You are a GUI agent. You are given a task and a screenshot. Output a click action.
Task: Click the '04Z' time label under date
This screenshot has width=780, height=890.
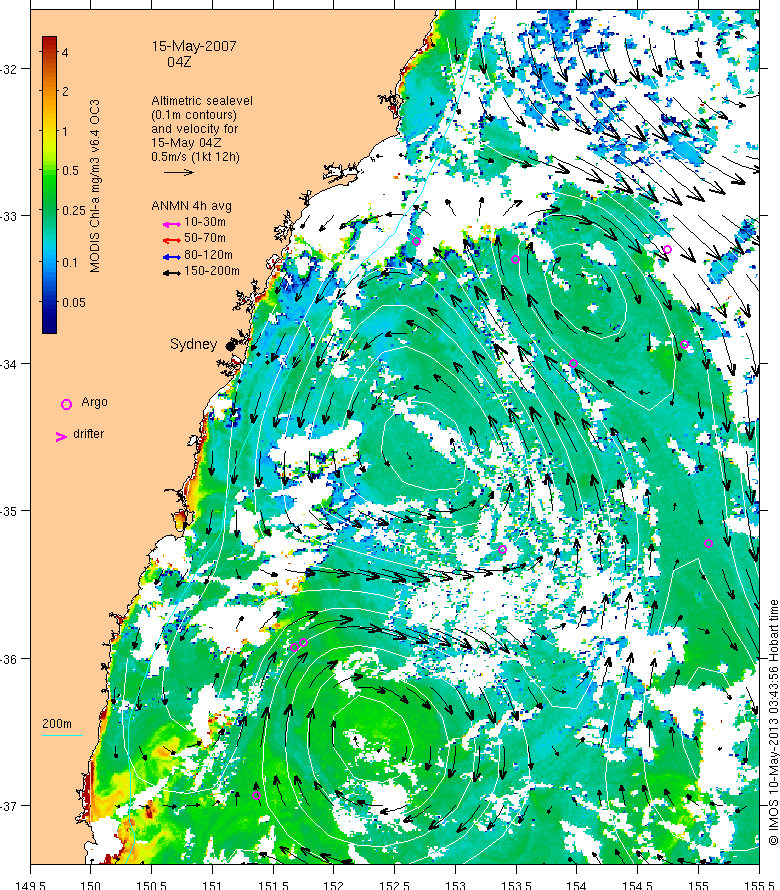tap(179, 62)
